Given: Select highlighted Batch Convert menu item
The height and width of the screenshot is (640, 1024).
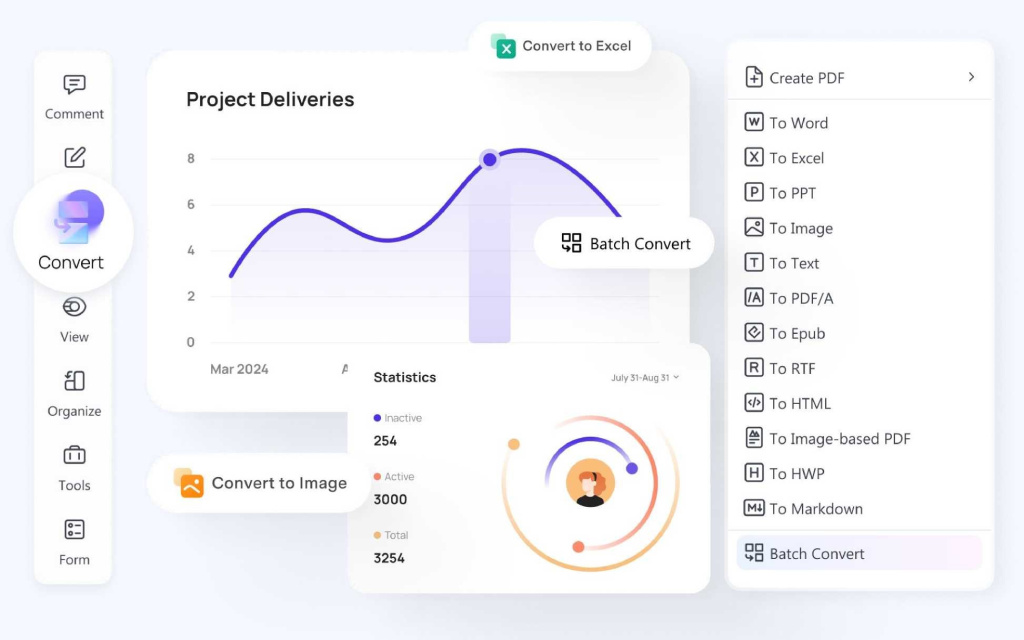Looking at the screenshot, I should point(859,553).
